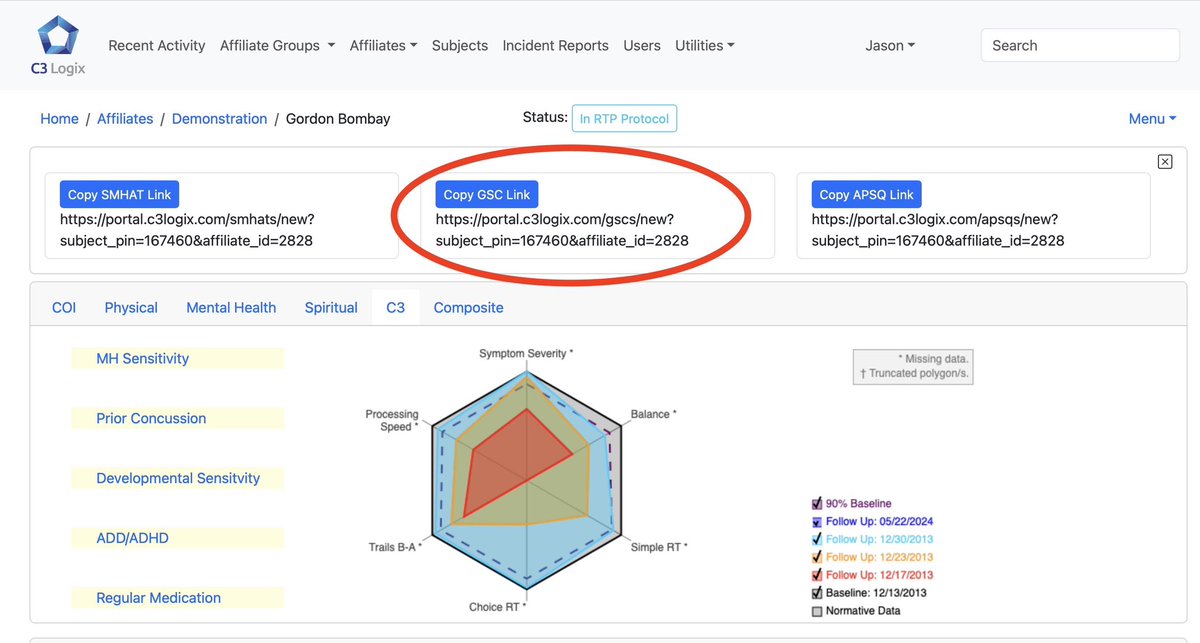Expand the Utilities dropdown menu
This screenshot has height=643, width=1200.
(x=705, y=45)
